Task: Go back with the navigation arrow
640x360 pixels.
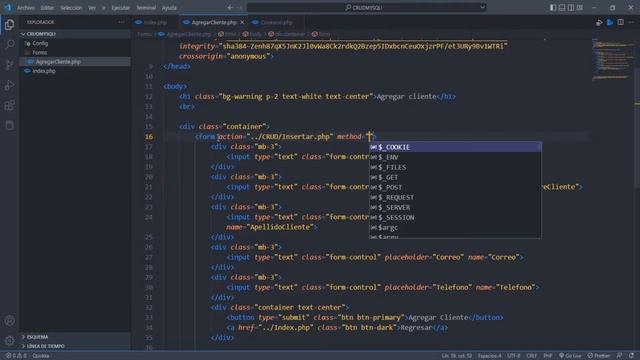Action: [230, 7]
